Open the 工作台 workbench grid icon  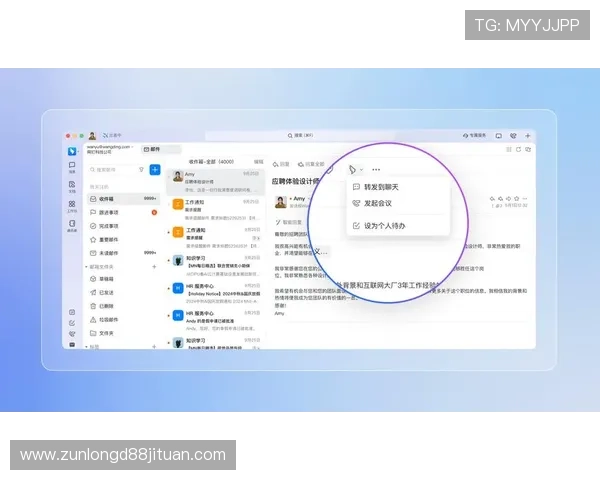(72, 206)
